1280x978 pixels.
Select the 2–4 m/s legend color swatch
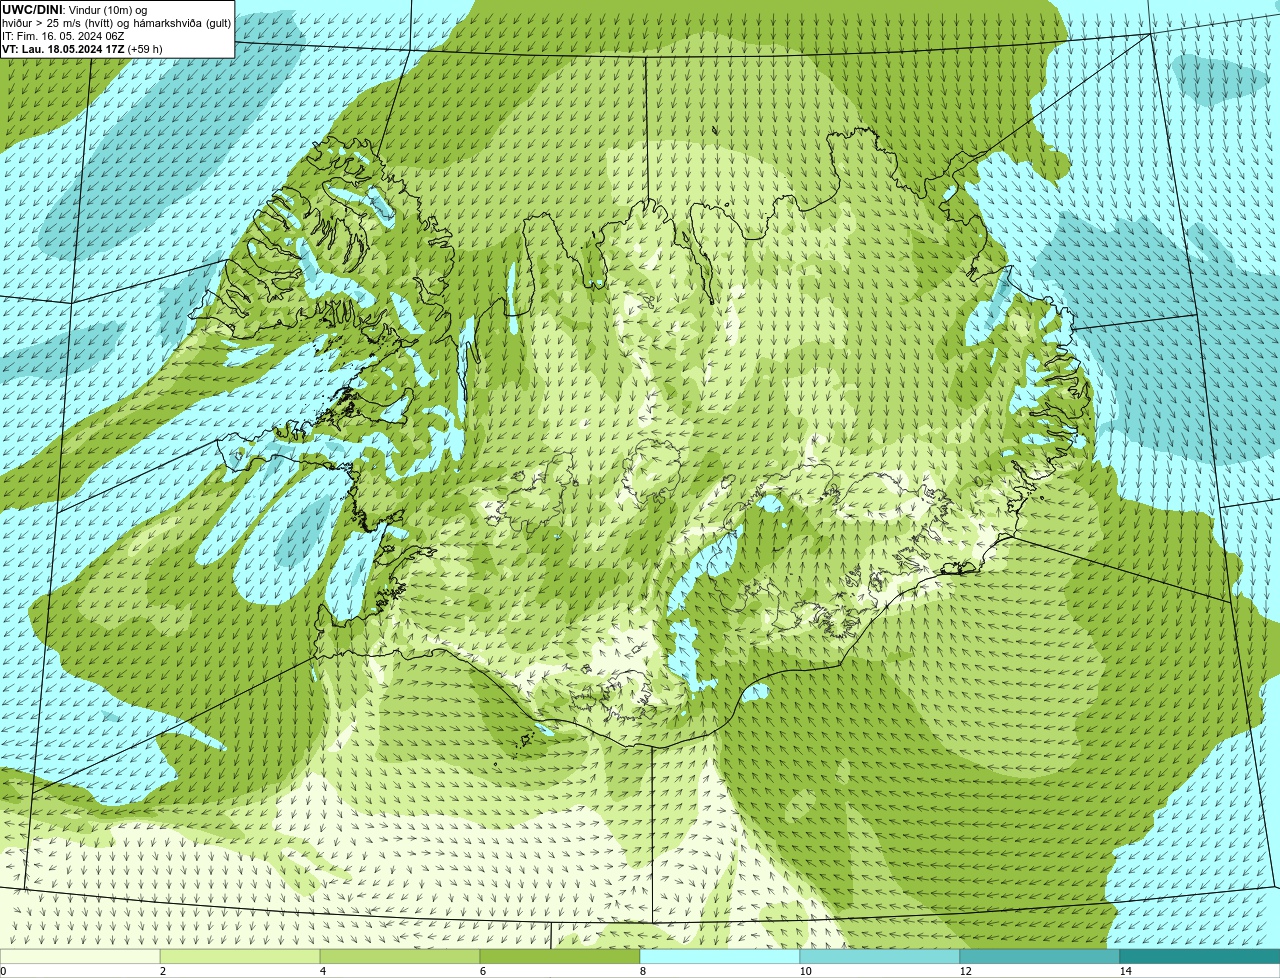[x=240, y=956]
